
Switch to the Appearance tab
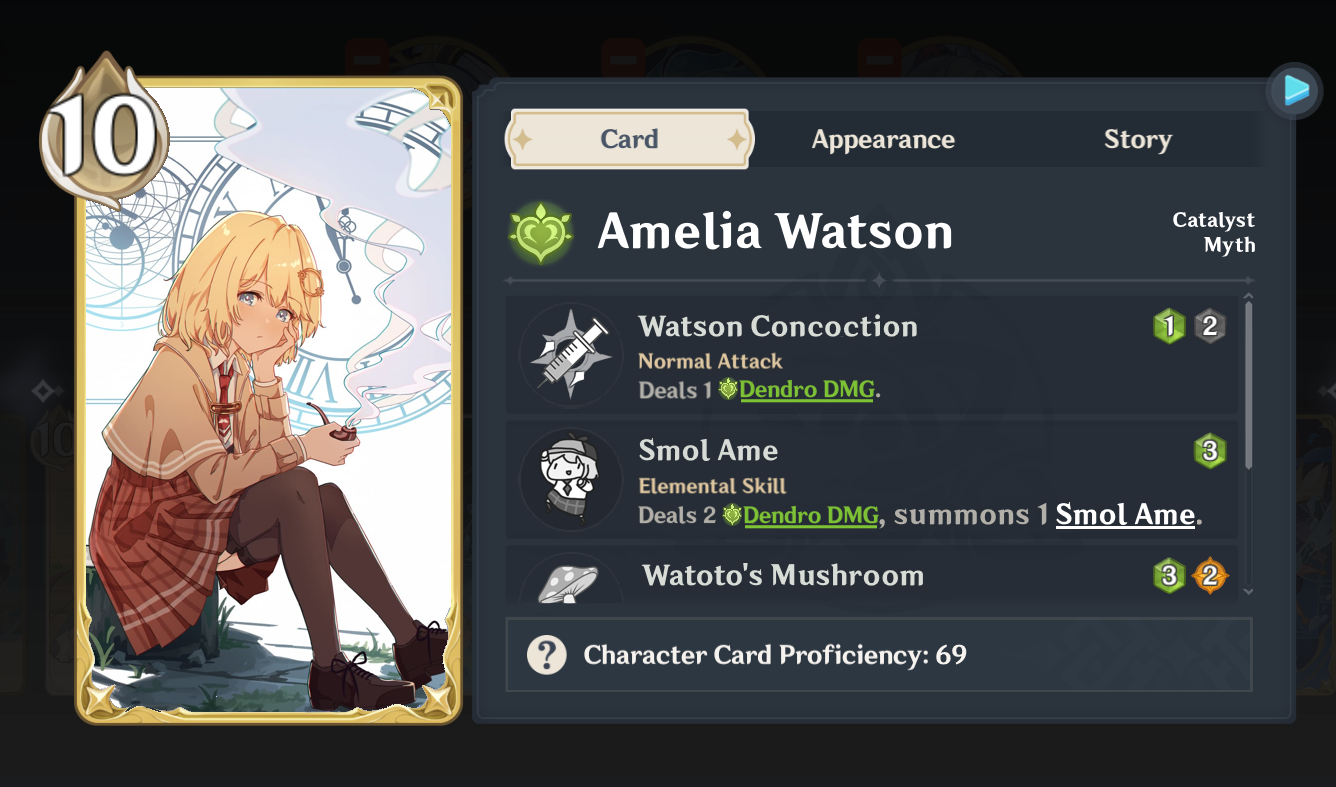(x=883, y=139)
